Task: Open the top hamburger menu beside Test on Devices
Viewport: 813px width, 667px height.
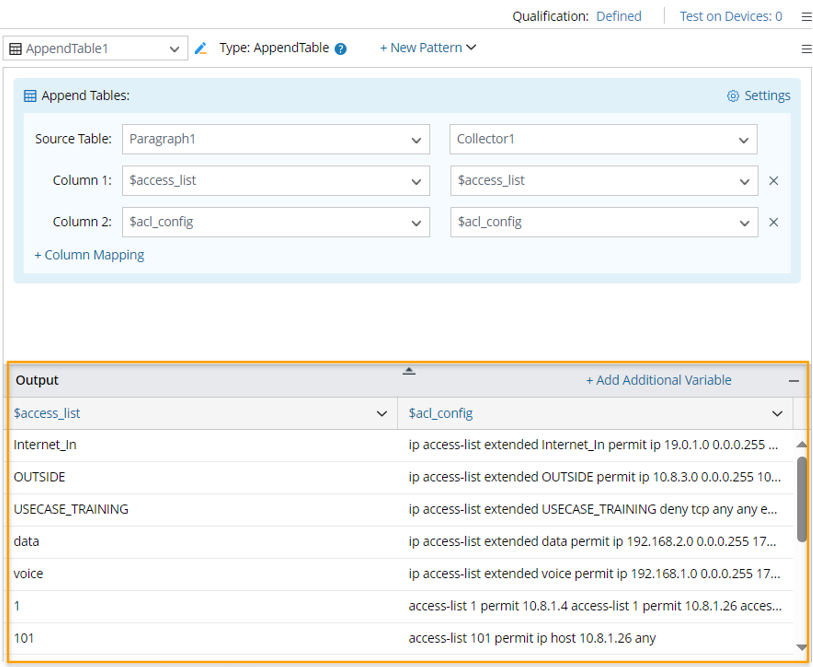Action: tap(806, 16)
